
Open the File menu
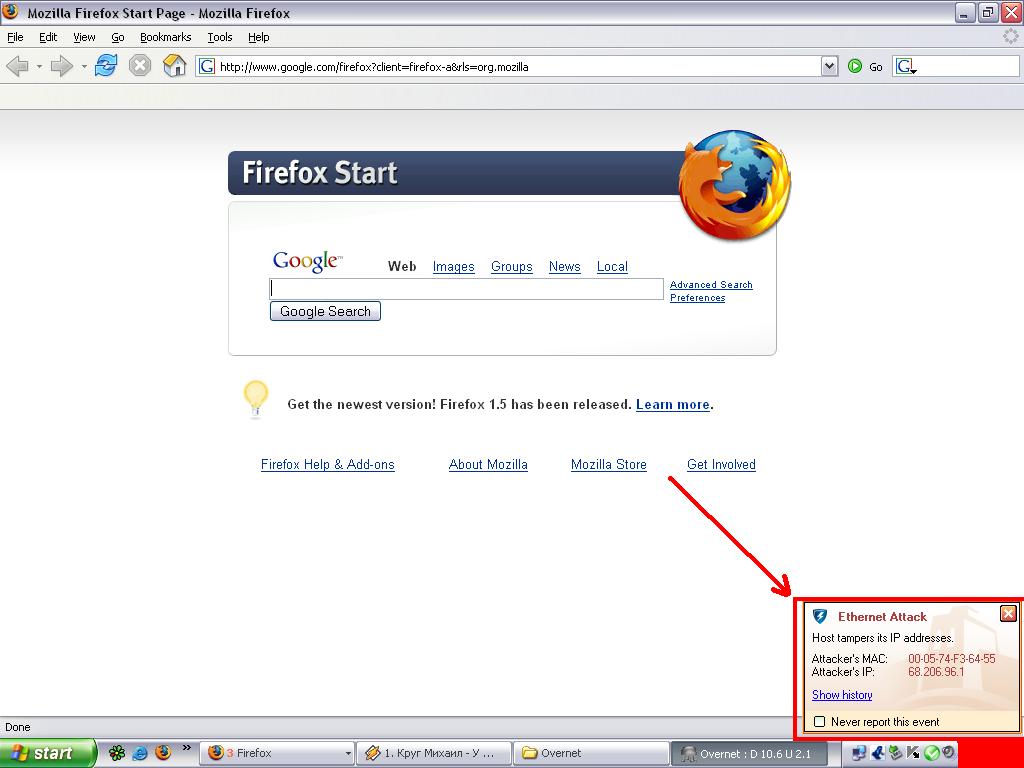coord(15,37)
